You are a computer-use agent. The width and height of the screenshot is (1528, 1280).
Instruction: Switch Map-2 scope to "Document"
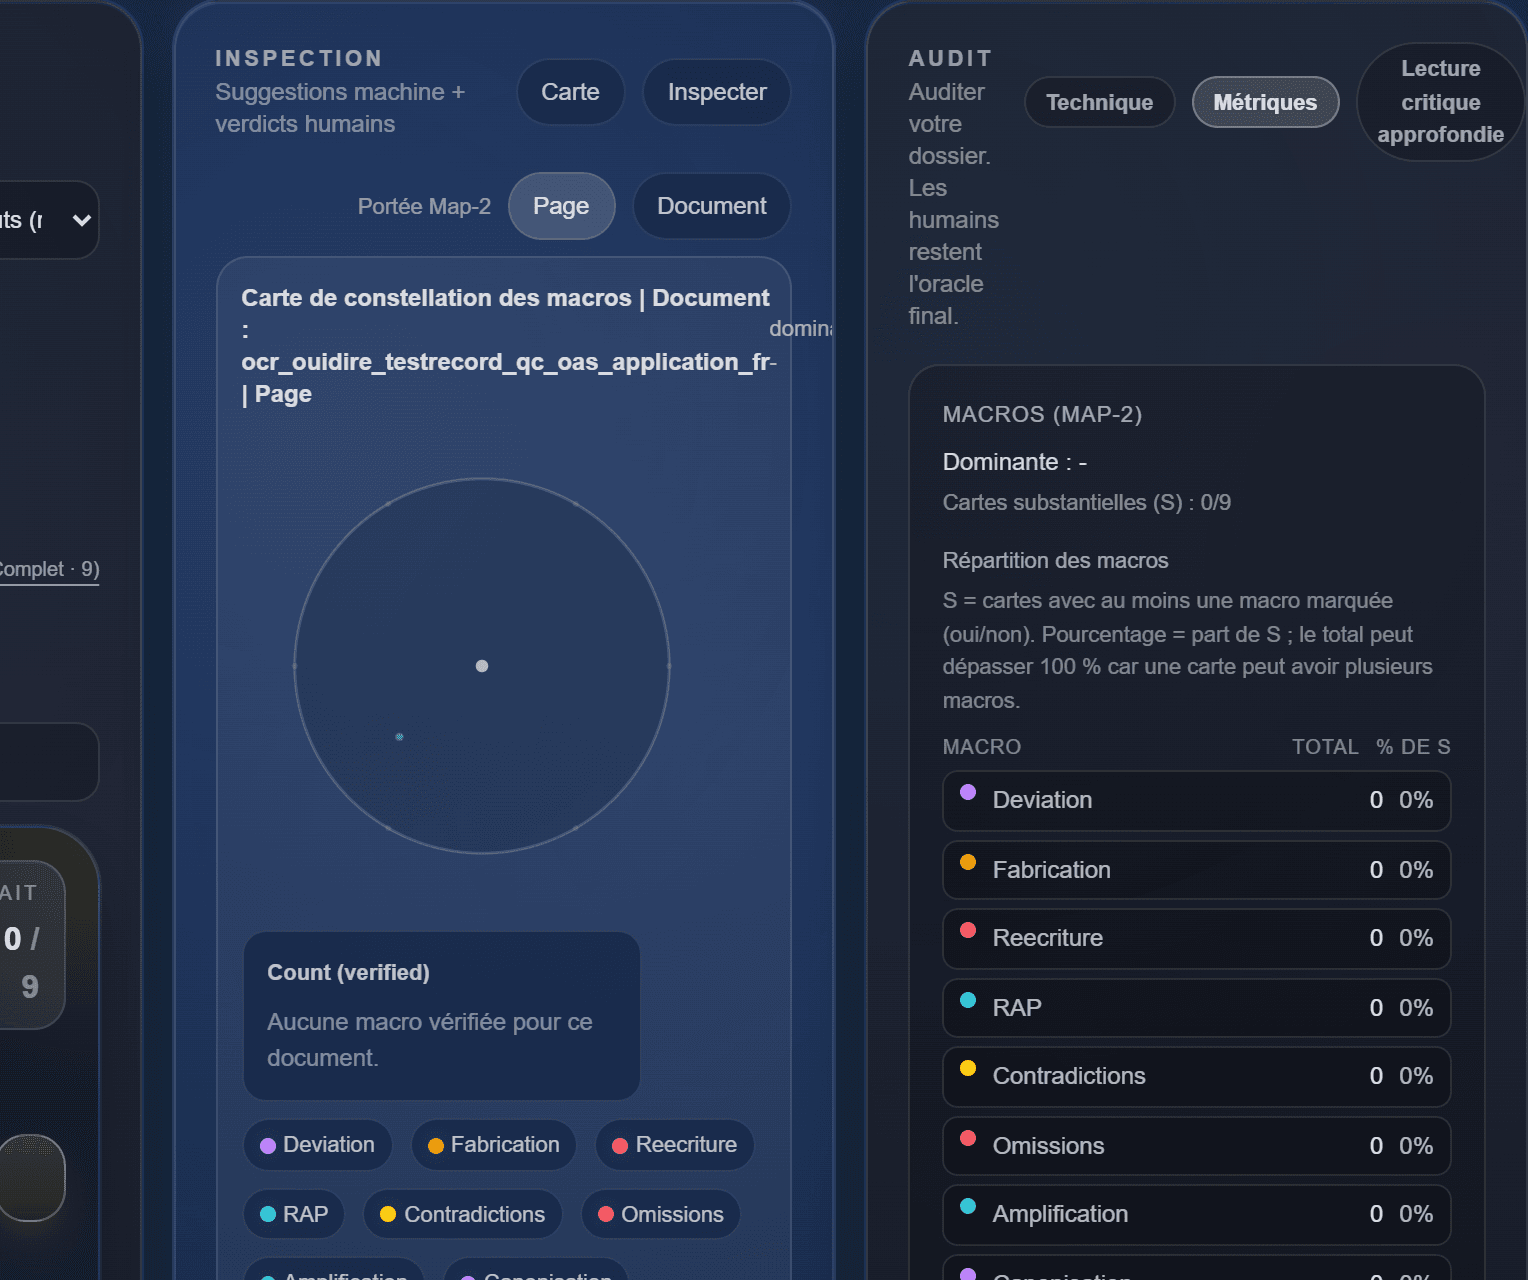(x=711, y=206)
